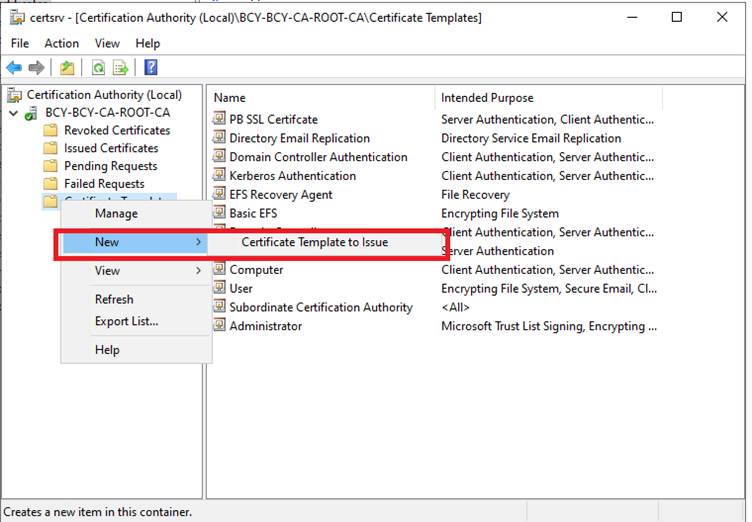Open the File menu

(20, 44)
